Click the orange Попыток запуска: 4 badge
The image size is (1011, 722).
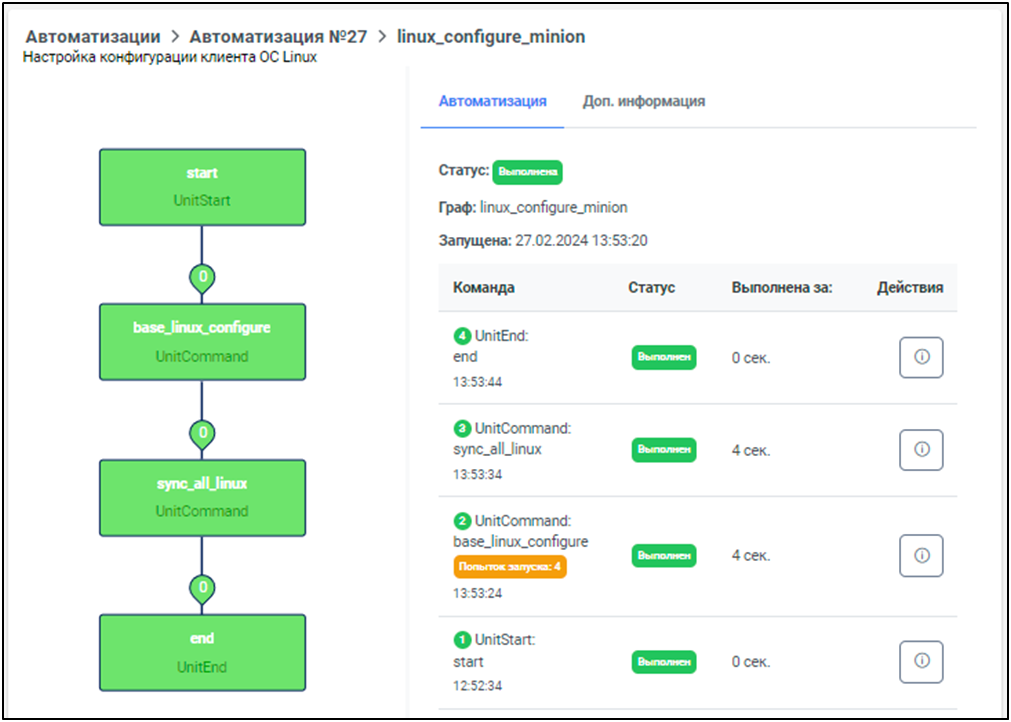tap(510, 568)
